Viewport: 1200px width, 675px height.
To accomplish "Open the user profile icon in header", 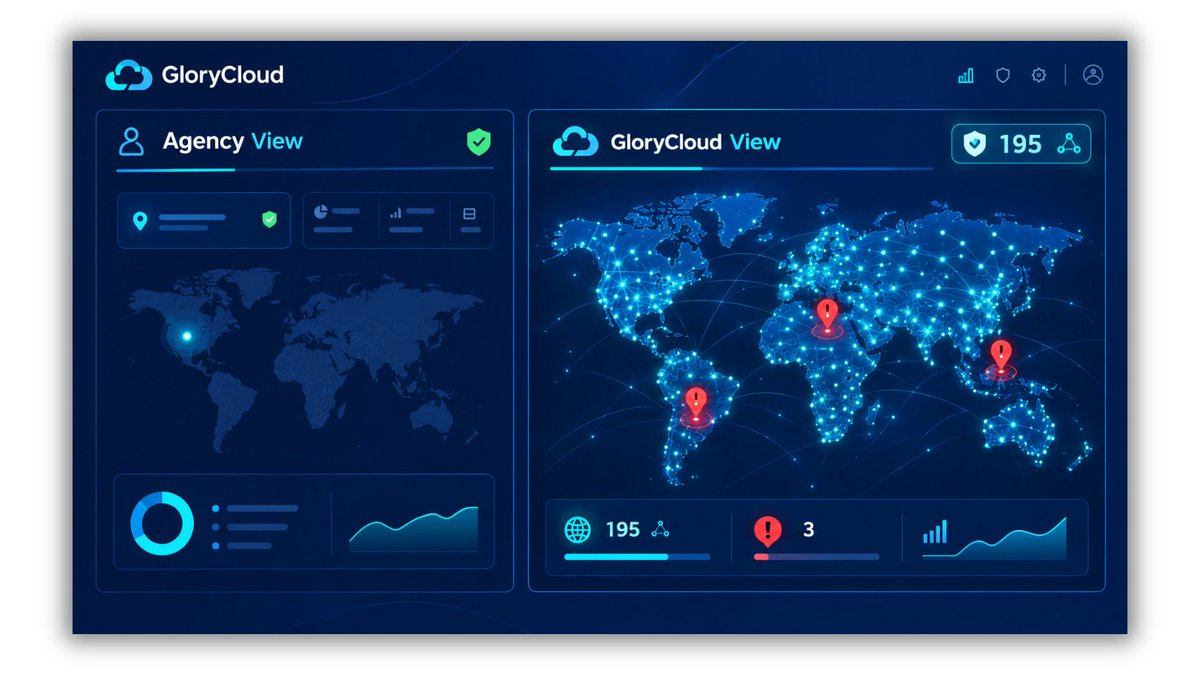I will [x=1093, y=75].
